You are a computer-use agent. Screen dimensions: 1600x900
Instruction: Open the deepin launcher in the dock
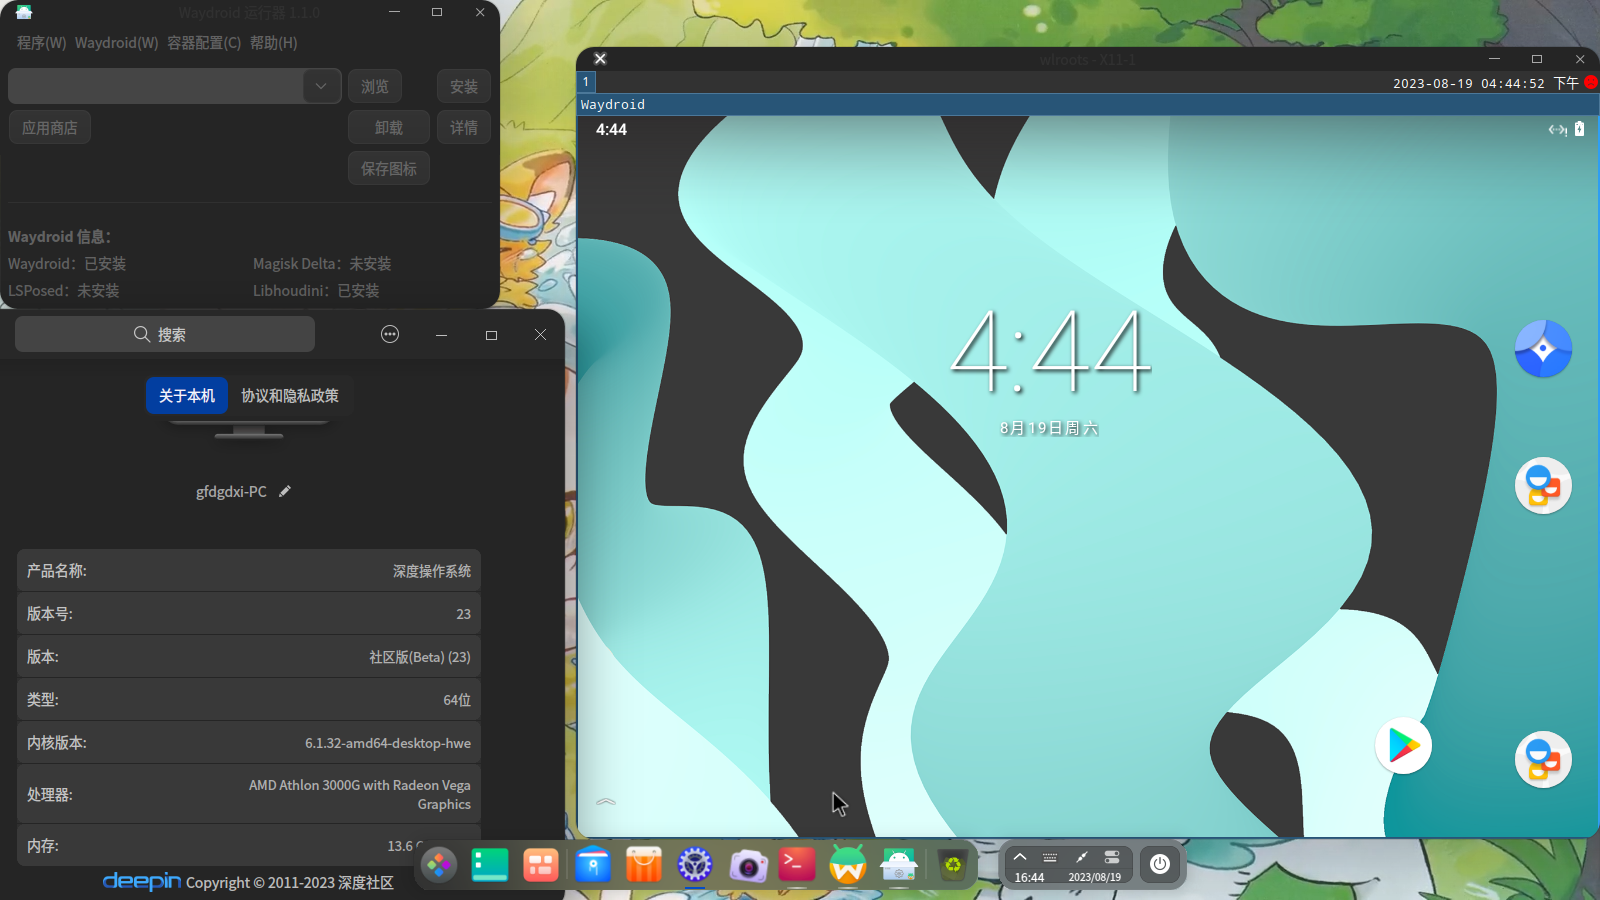[438, 864]
